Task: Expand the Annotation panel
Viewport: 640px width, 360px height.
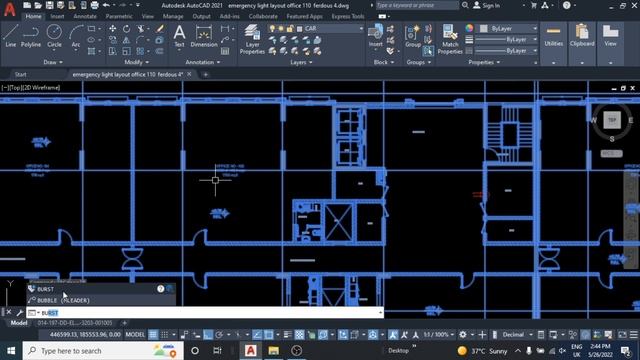Action: point(203,62)
